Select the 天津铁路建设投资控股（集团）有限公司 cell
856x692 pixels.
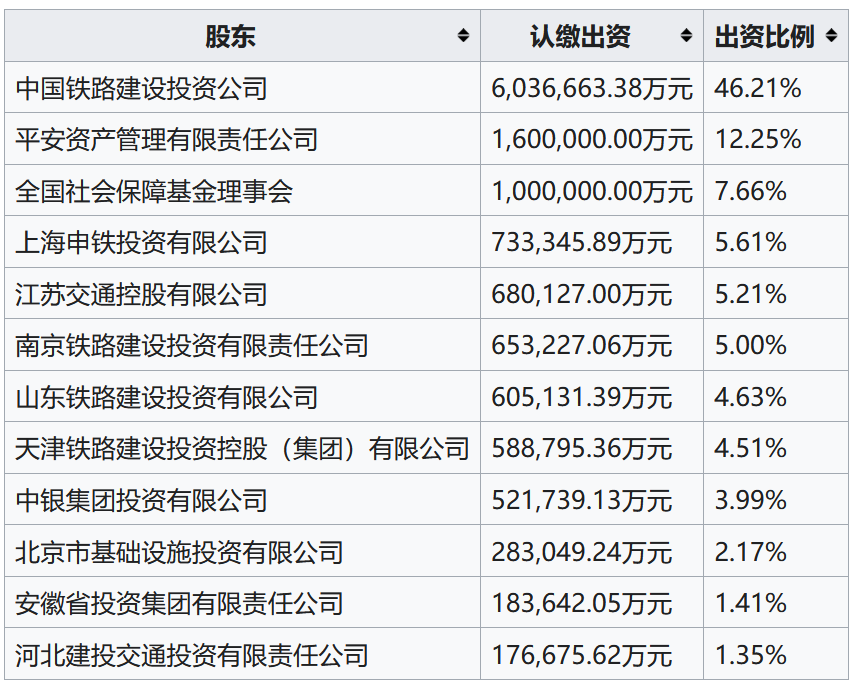click(x=242, y=448)
